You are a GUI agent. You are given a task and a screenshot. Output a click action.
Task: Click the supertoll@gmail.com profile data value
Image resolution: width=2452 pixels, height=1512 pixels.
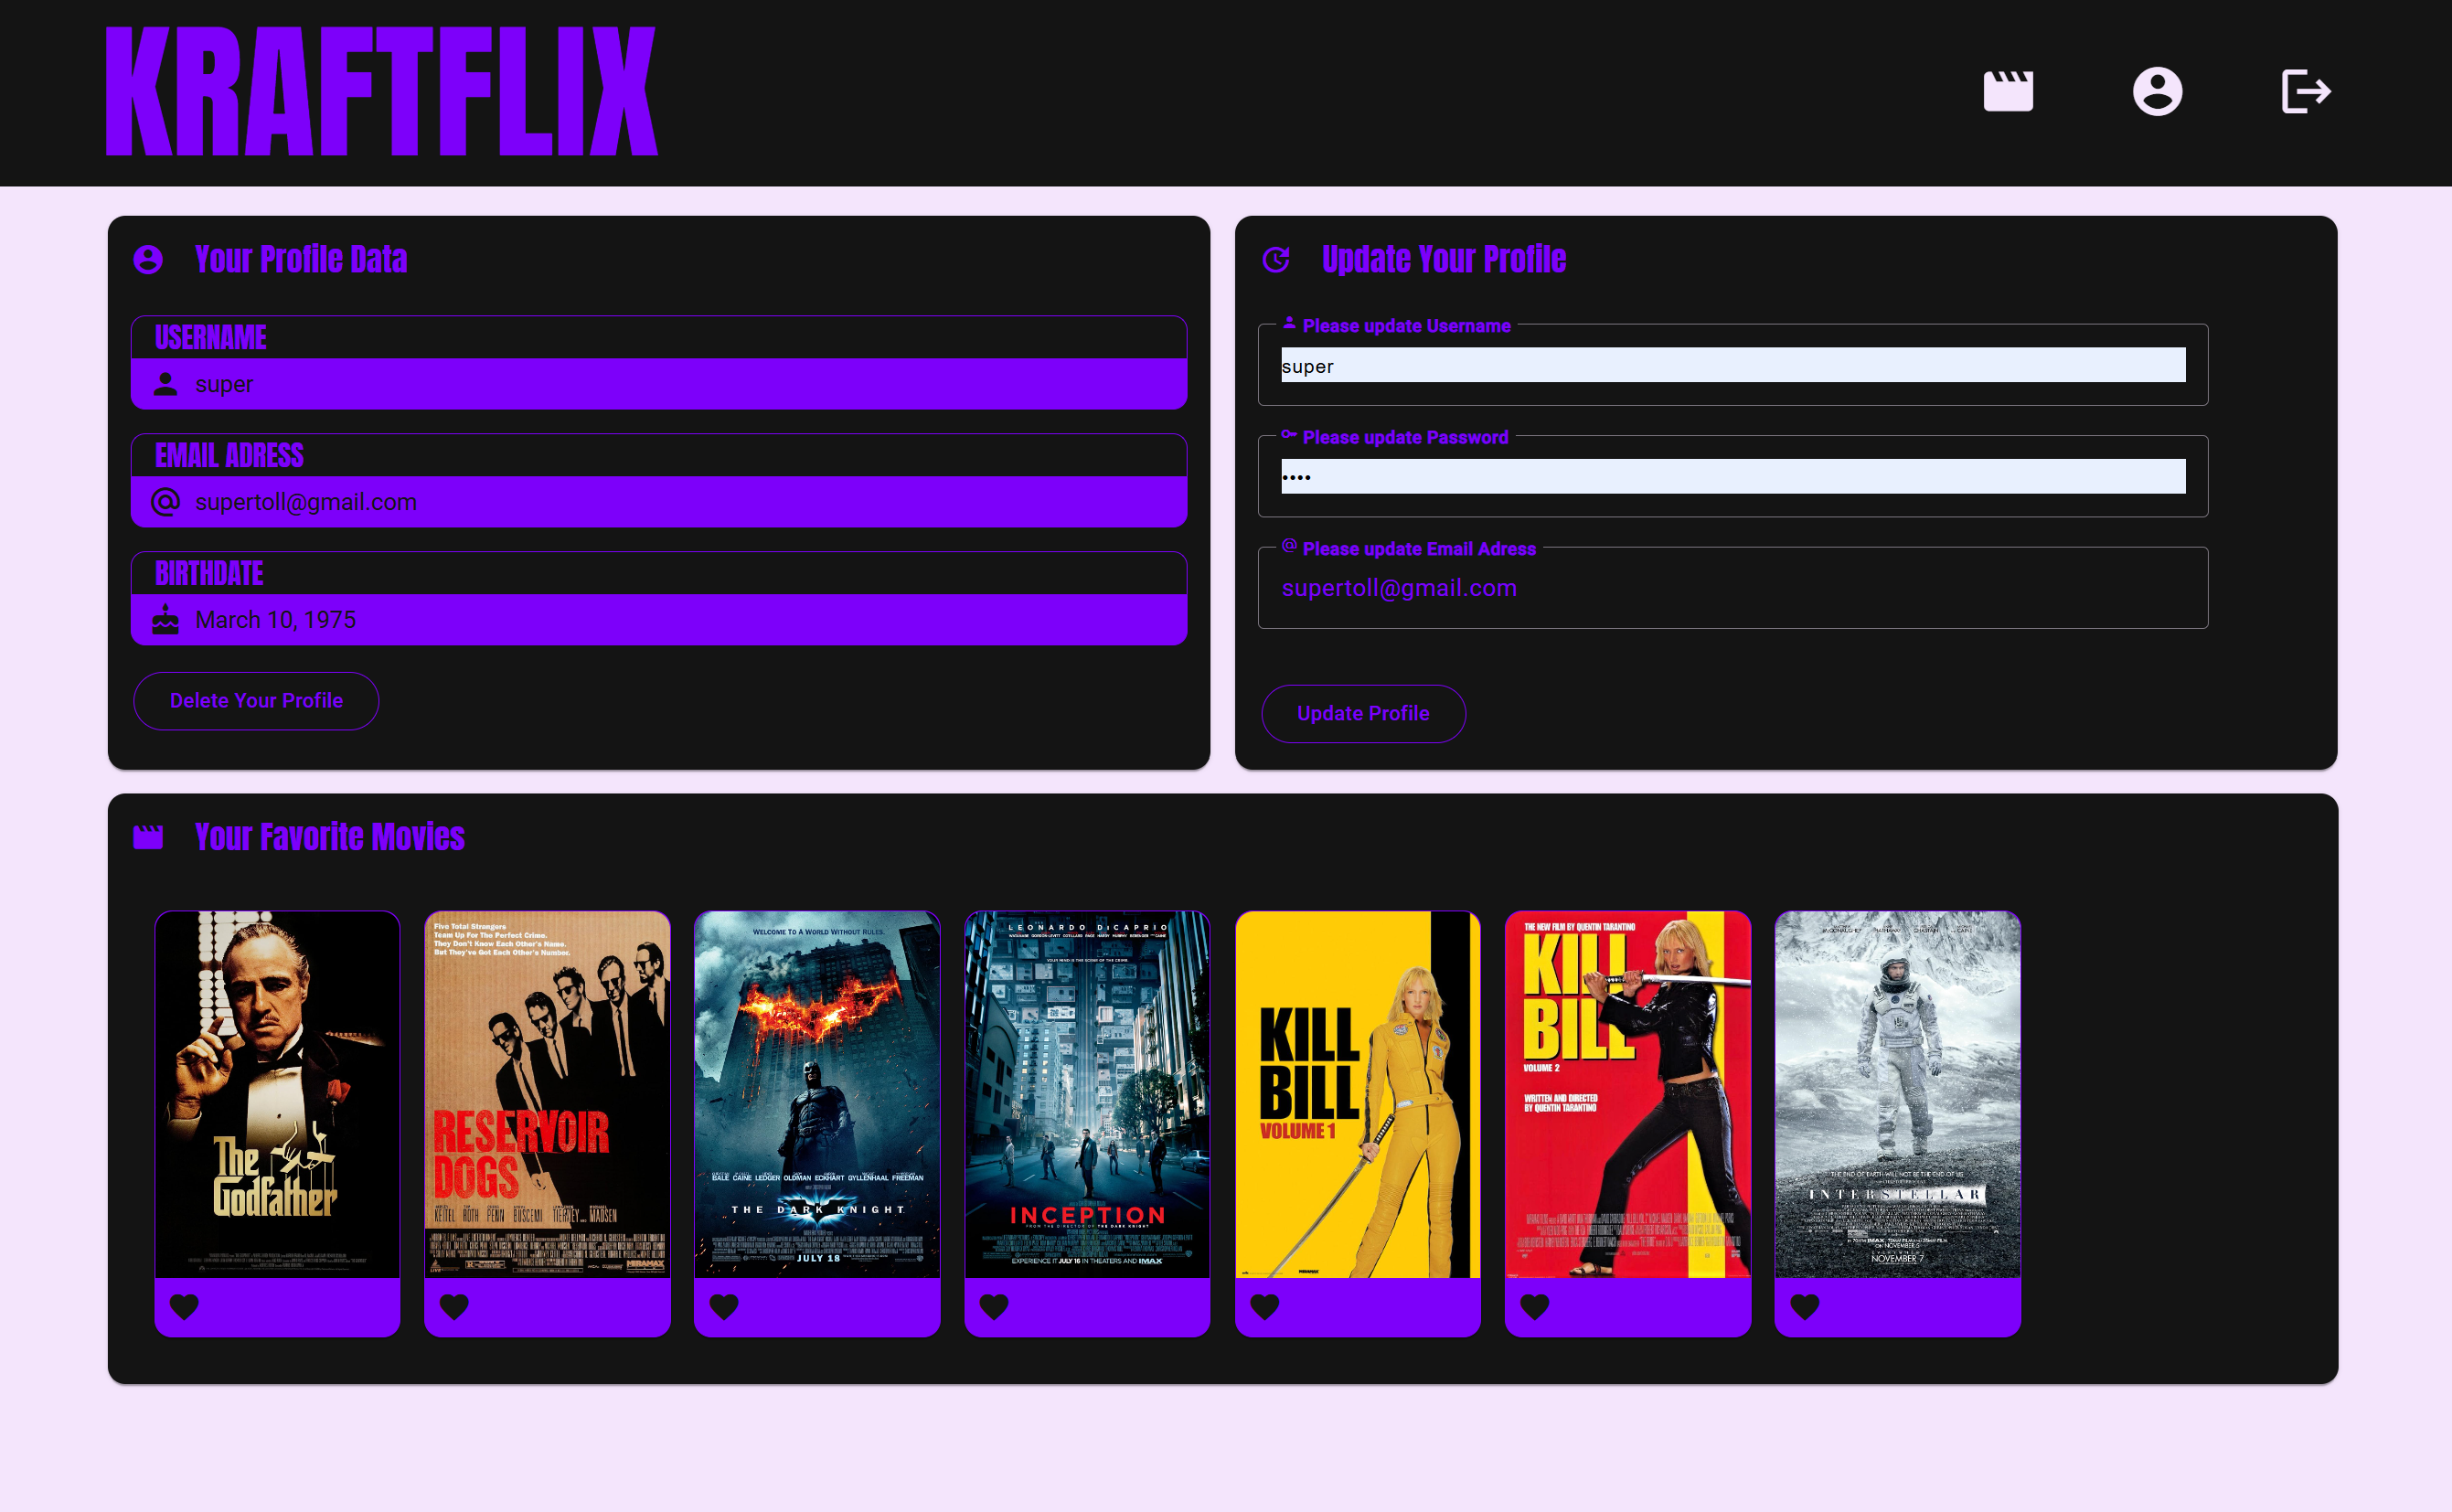(x=306, y=502)
